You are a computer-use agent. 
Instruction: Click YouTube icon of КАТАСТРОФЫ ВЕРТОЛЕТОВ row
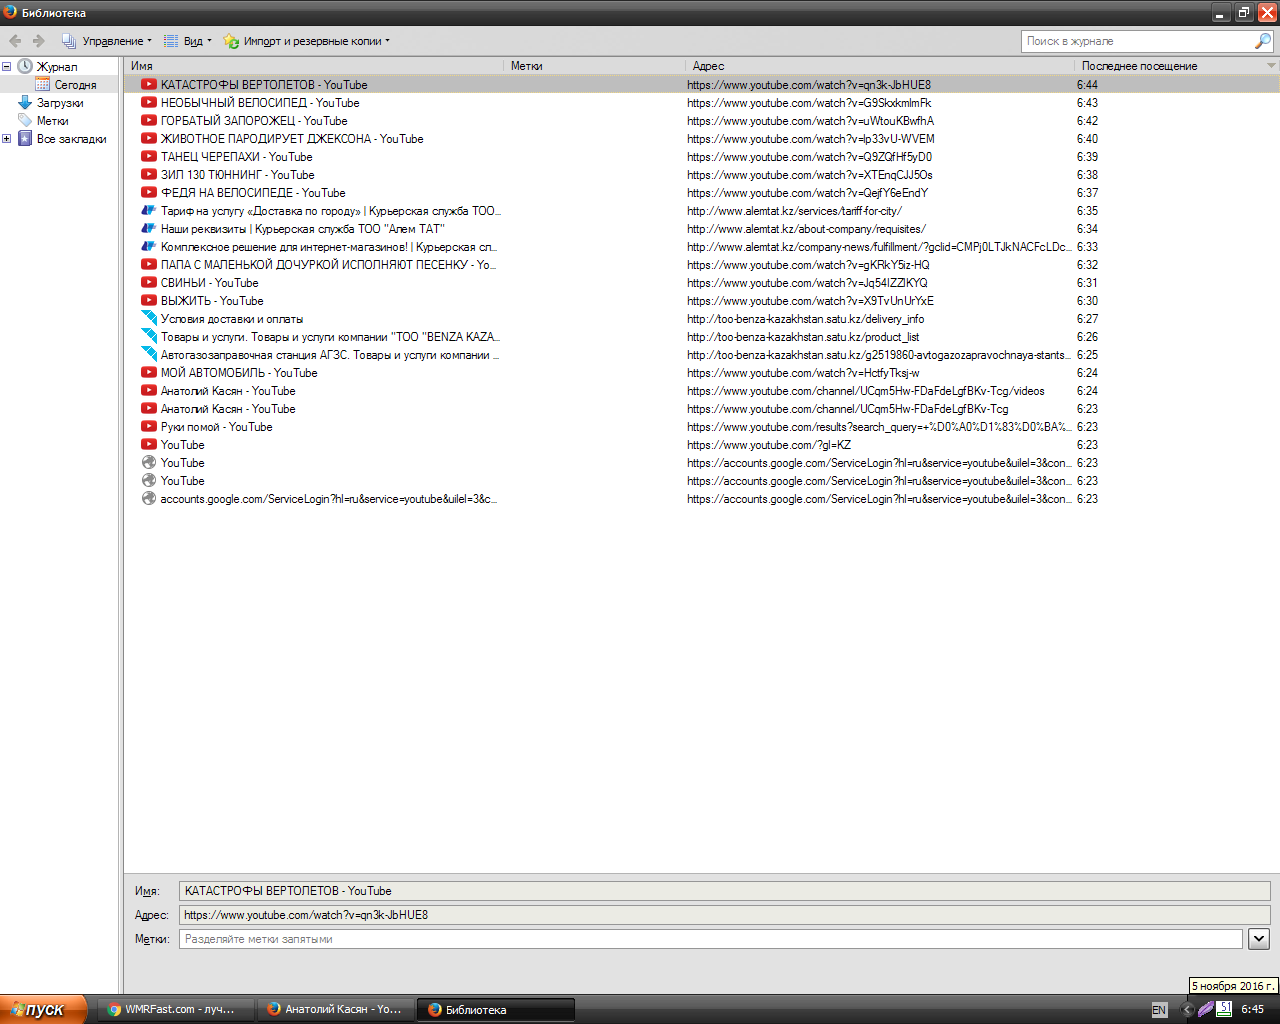pos(149,85)
